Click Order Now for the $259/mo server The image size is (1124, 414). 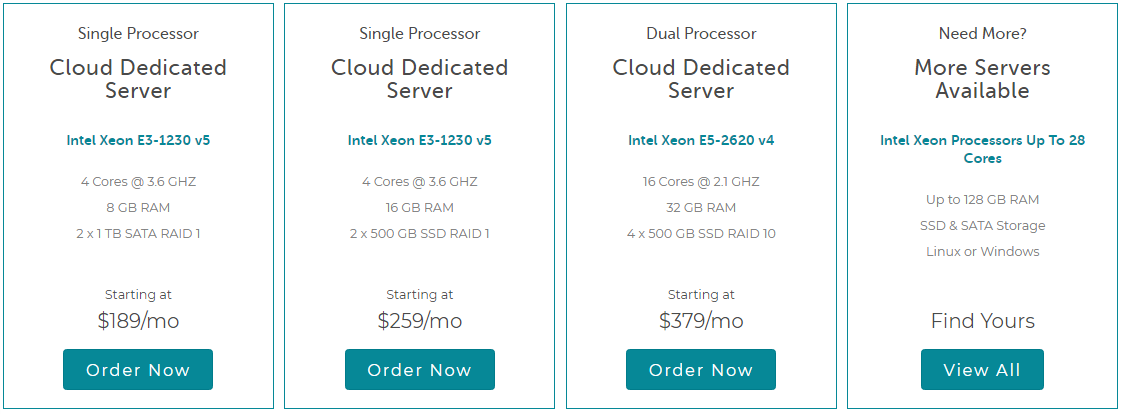click(419, 370)
